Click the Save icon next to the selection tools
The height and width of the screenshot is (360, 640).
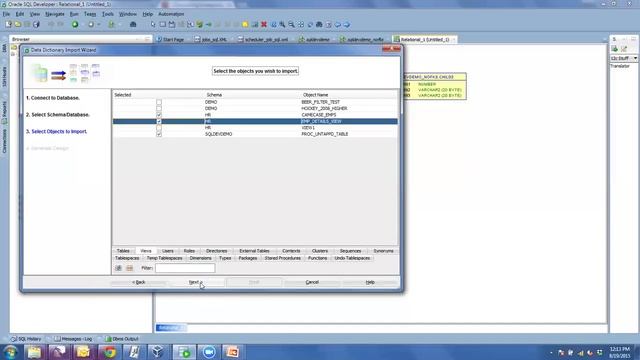pos(172,24)
